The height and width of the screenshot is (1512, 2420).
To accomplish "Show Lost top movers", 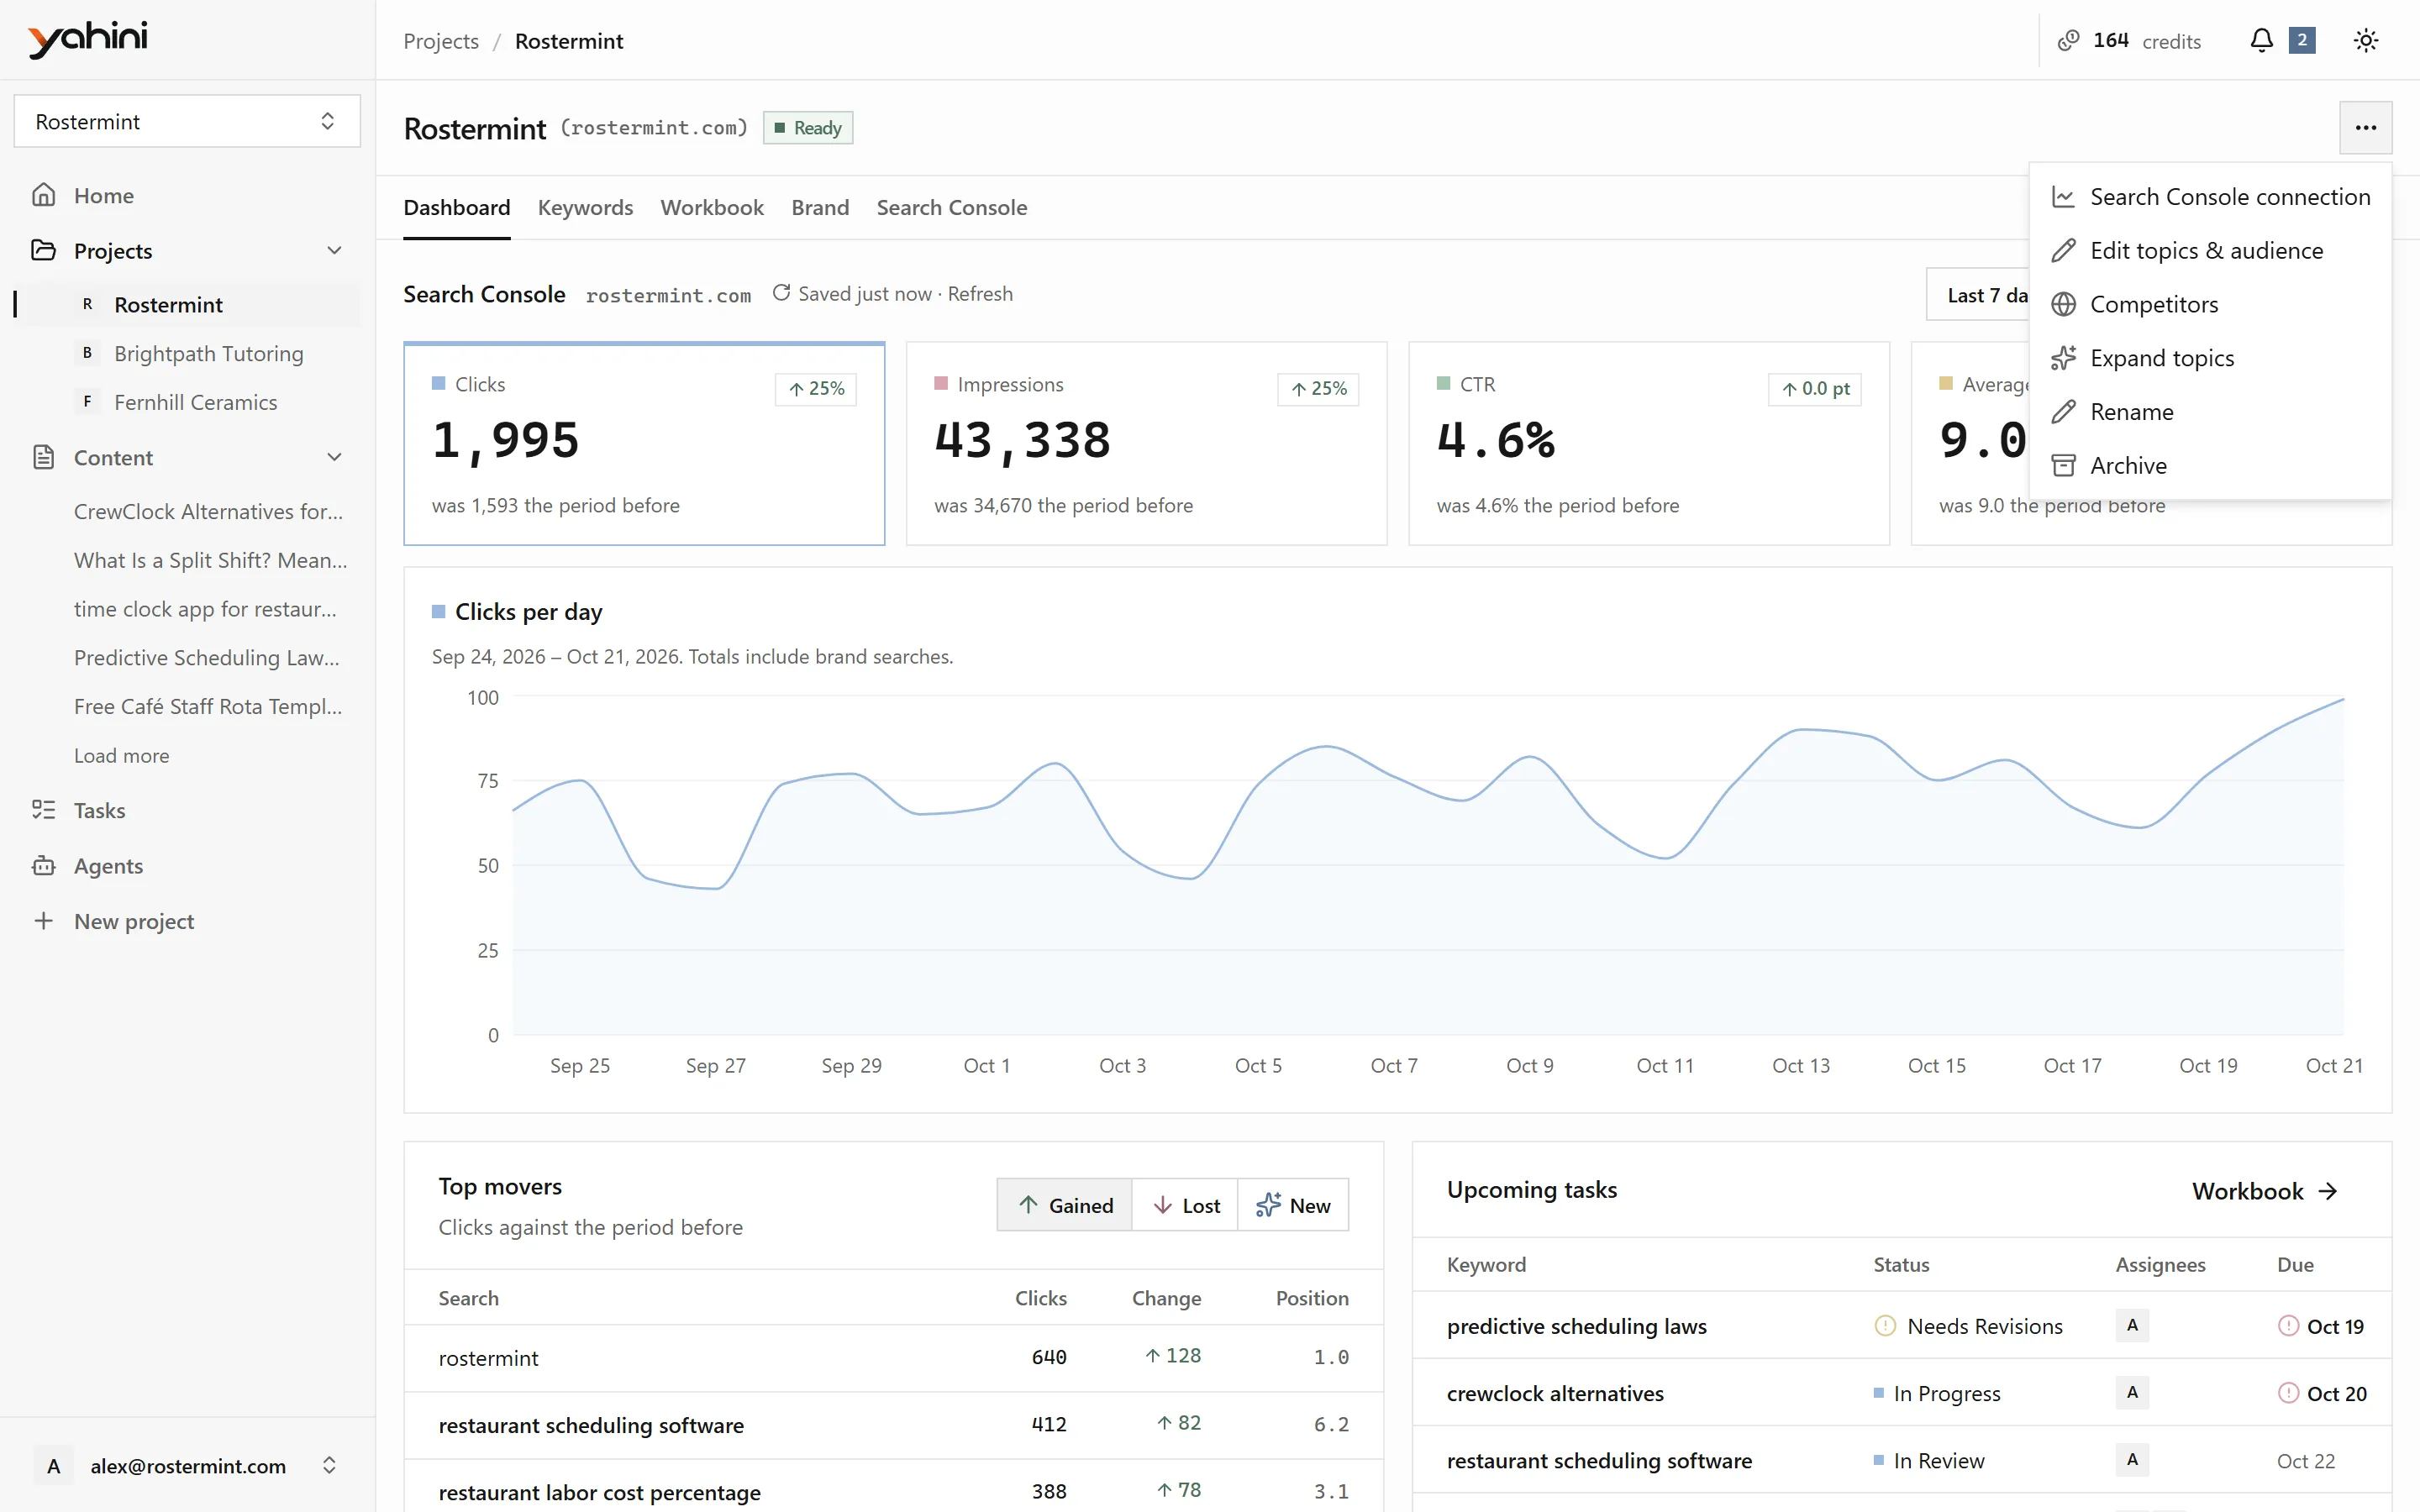I will pyautogui.click(x=1185, y=1205).
